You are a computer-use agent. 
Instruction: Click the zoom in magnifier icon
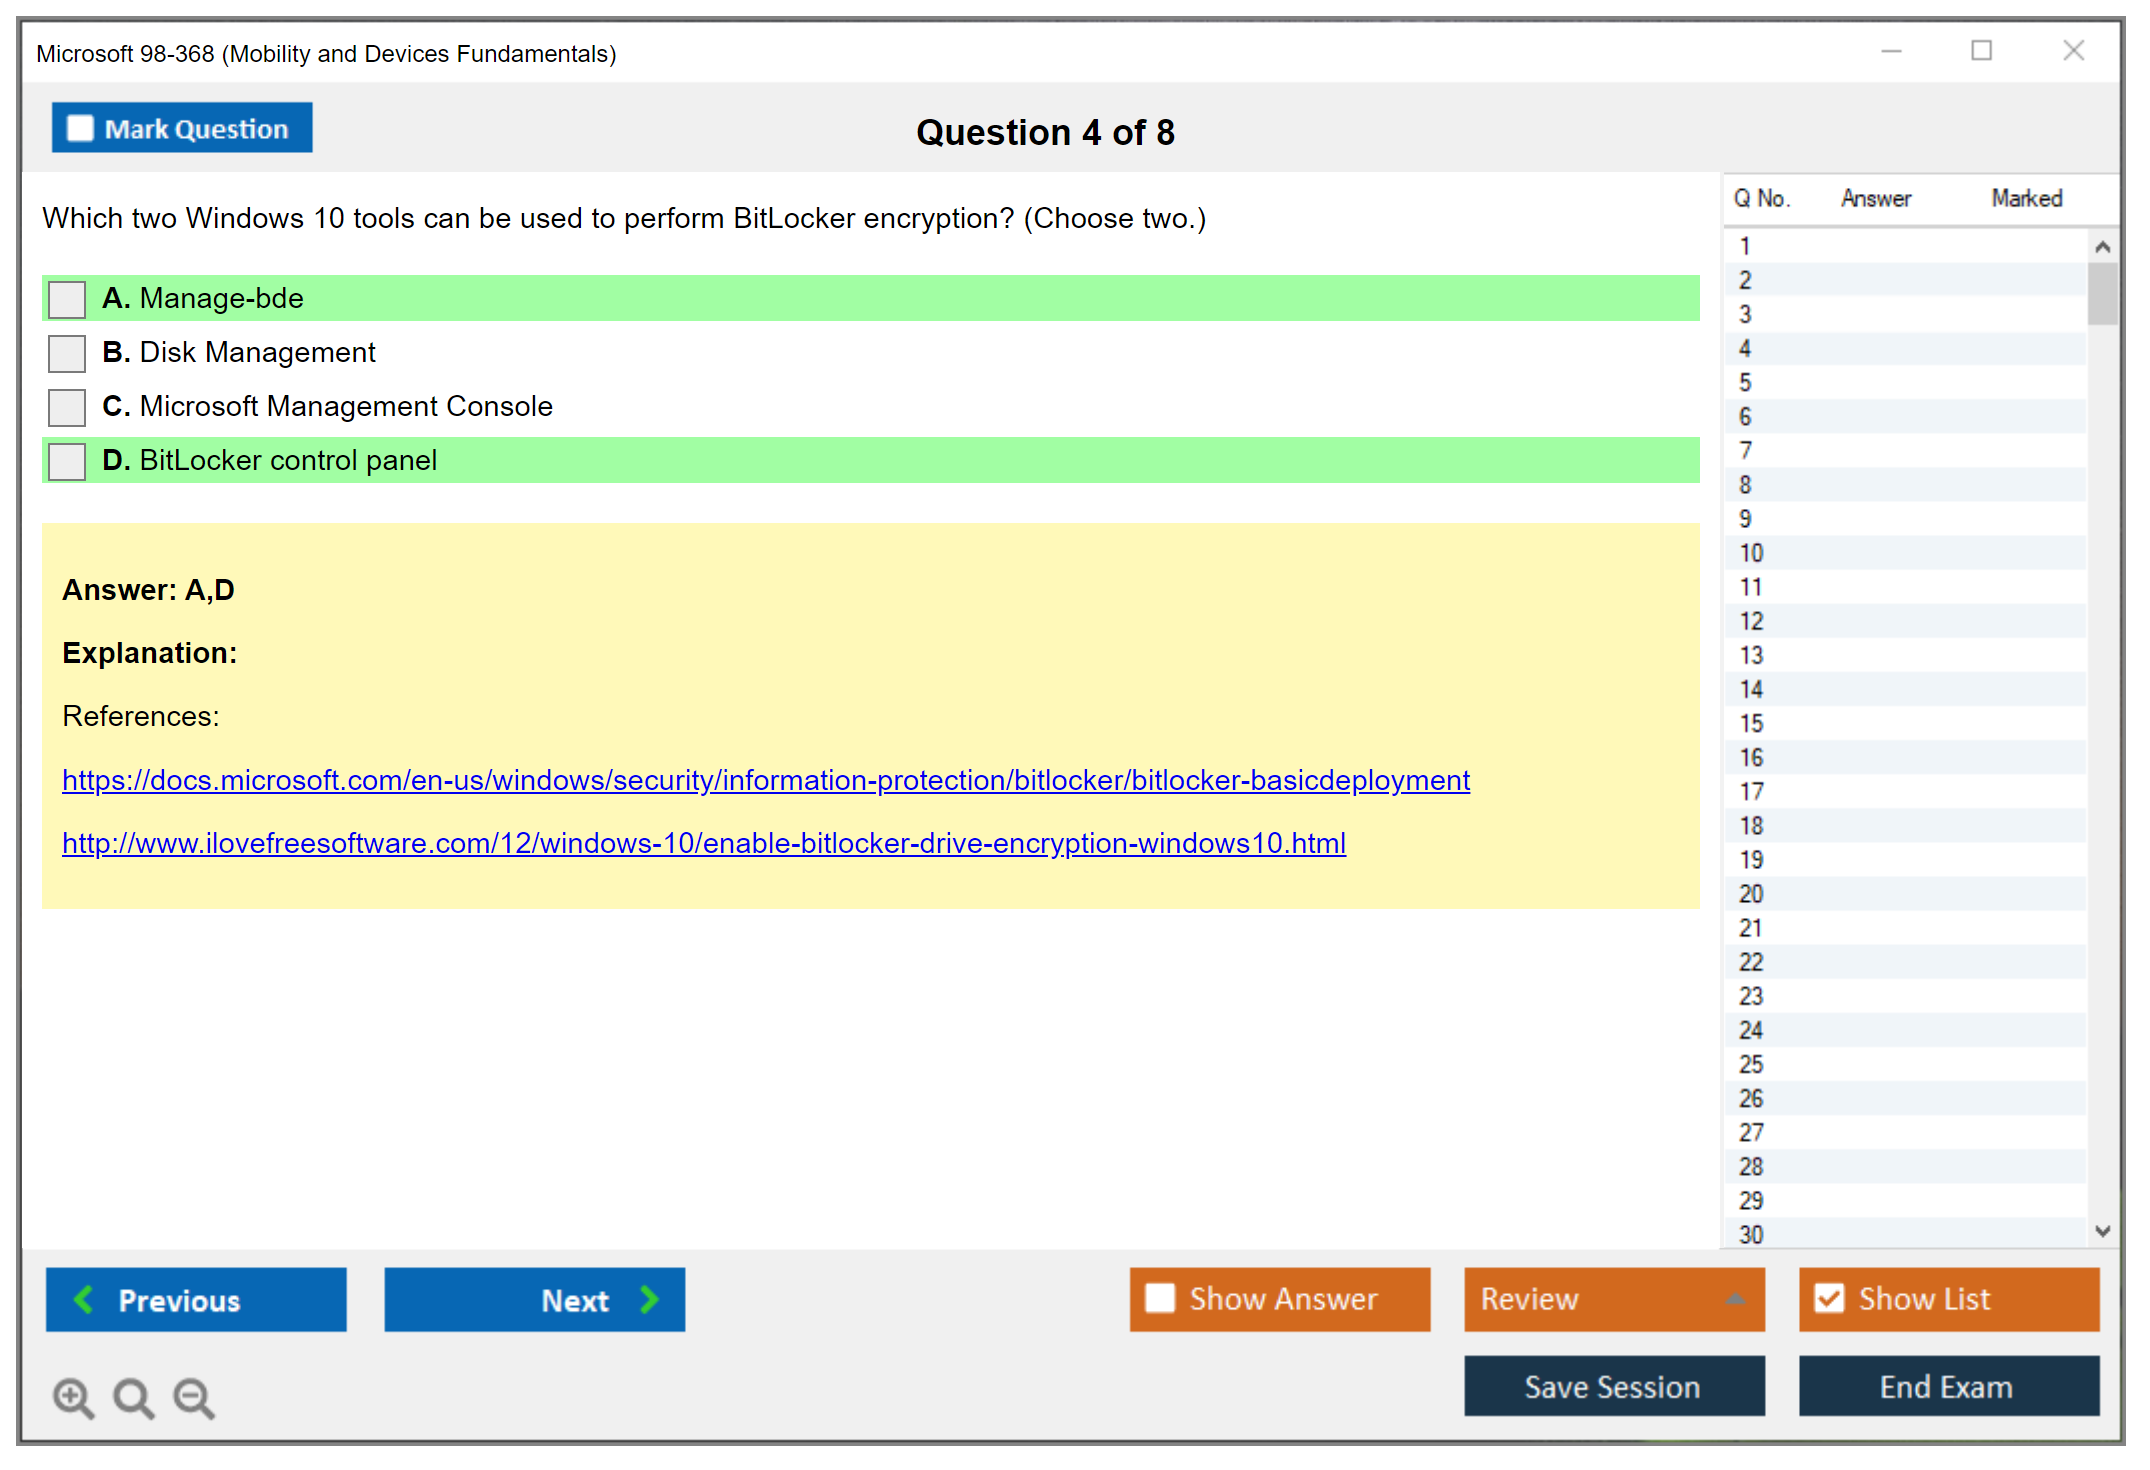(73, 1397)
